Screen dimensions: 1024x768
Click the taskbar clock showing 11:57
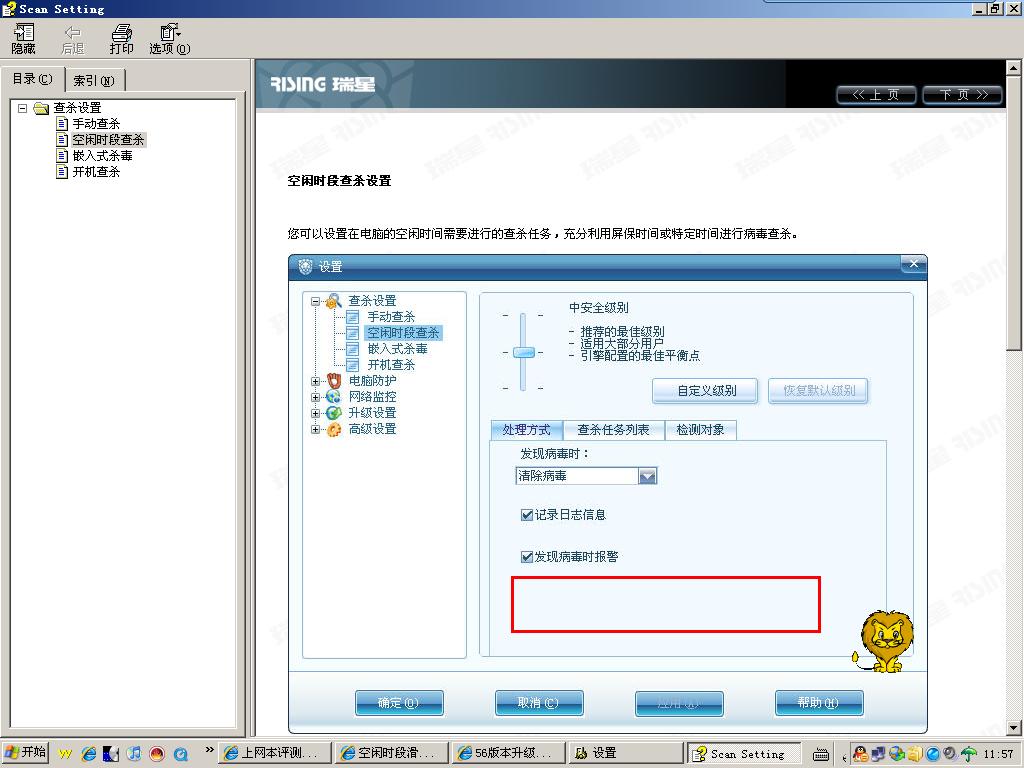tap(999, 754)
